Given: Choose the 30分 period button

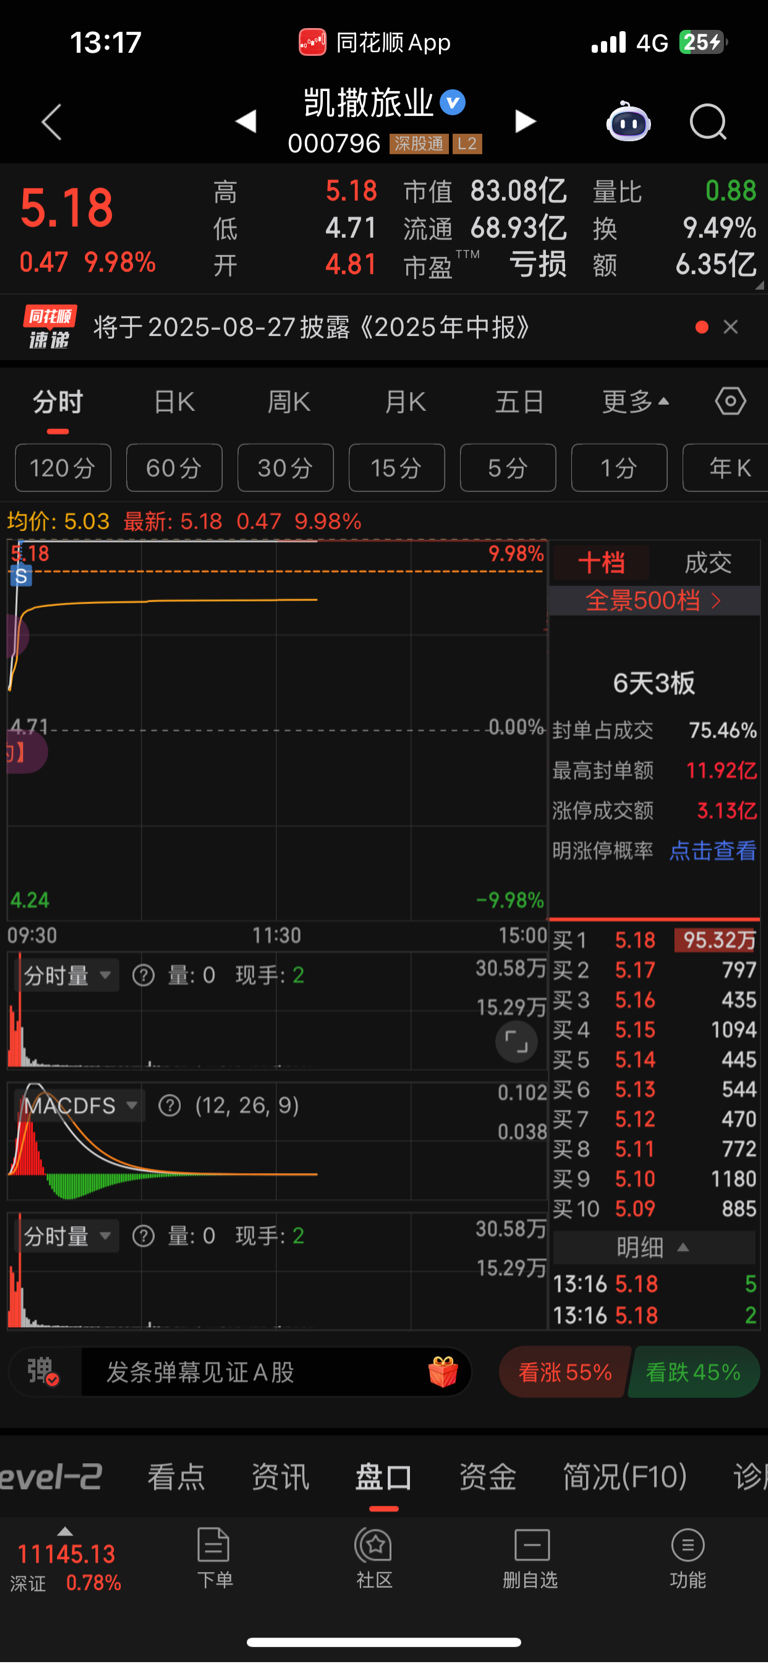Looking at the screenshot, I should click(285, 468).
